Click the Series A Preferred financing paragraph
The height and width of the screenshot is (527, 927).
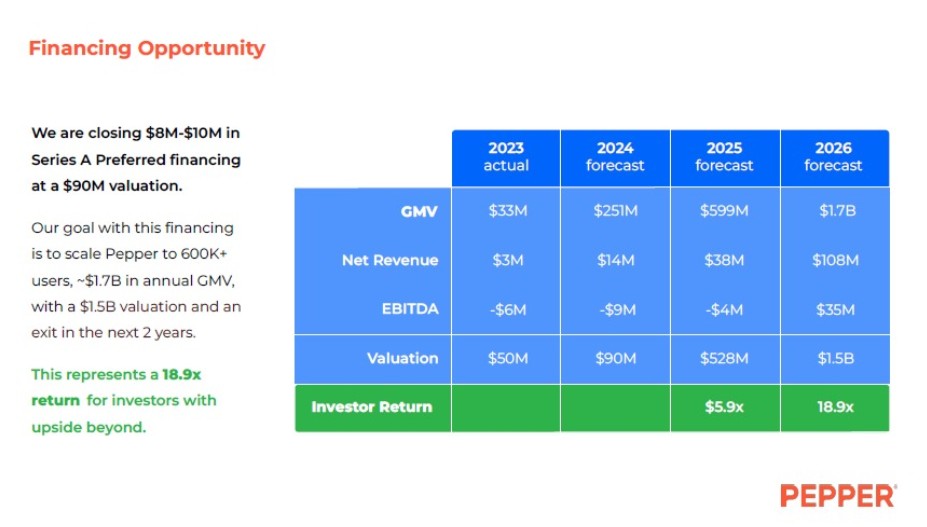[136, 159]
